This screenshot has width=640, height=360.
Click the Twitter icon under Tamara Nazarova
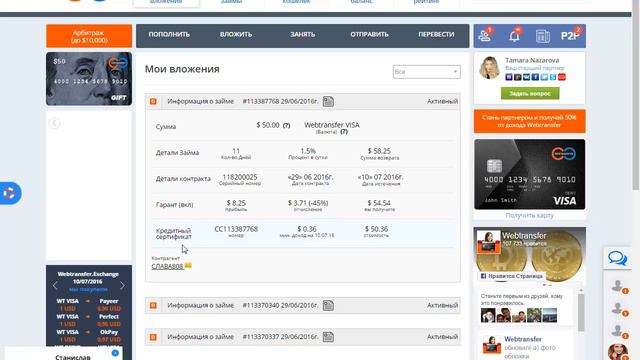click(x=544, y=77)
